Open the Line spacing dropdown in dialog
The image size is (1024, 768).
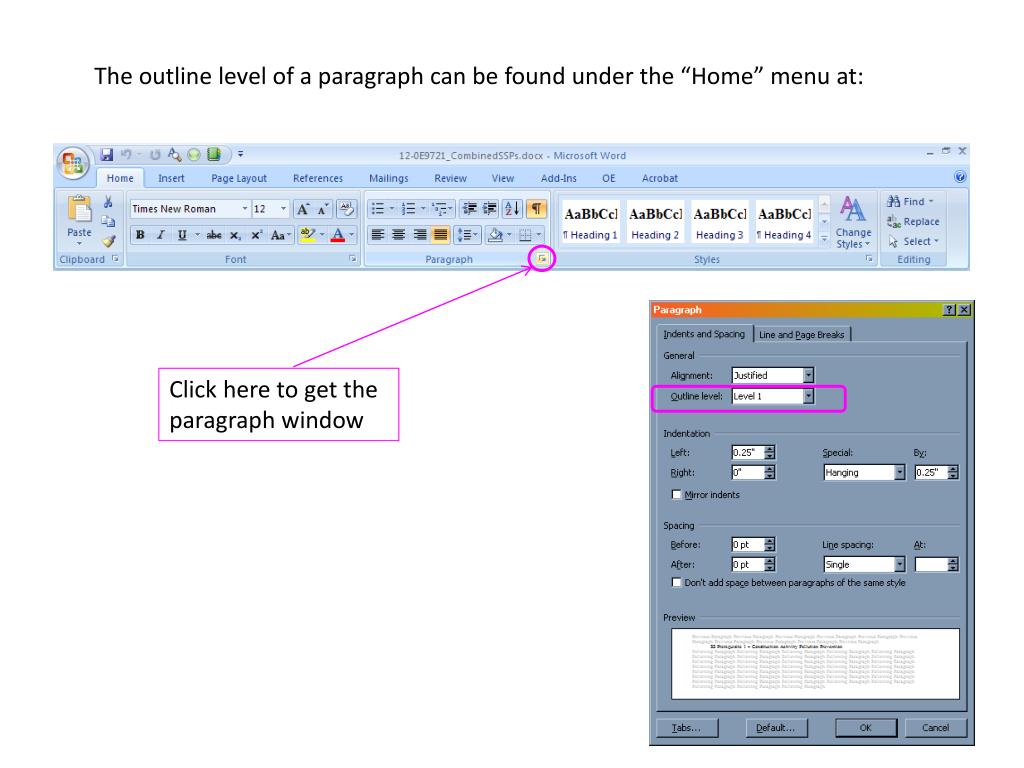[900, 564]
